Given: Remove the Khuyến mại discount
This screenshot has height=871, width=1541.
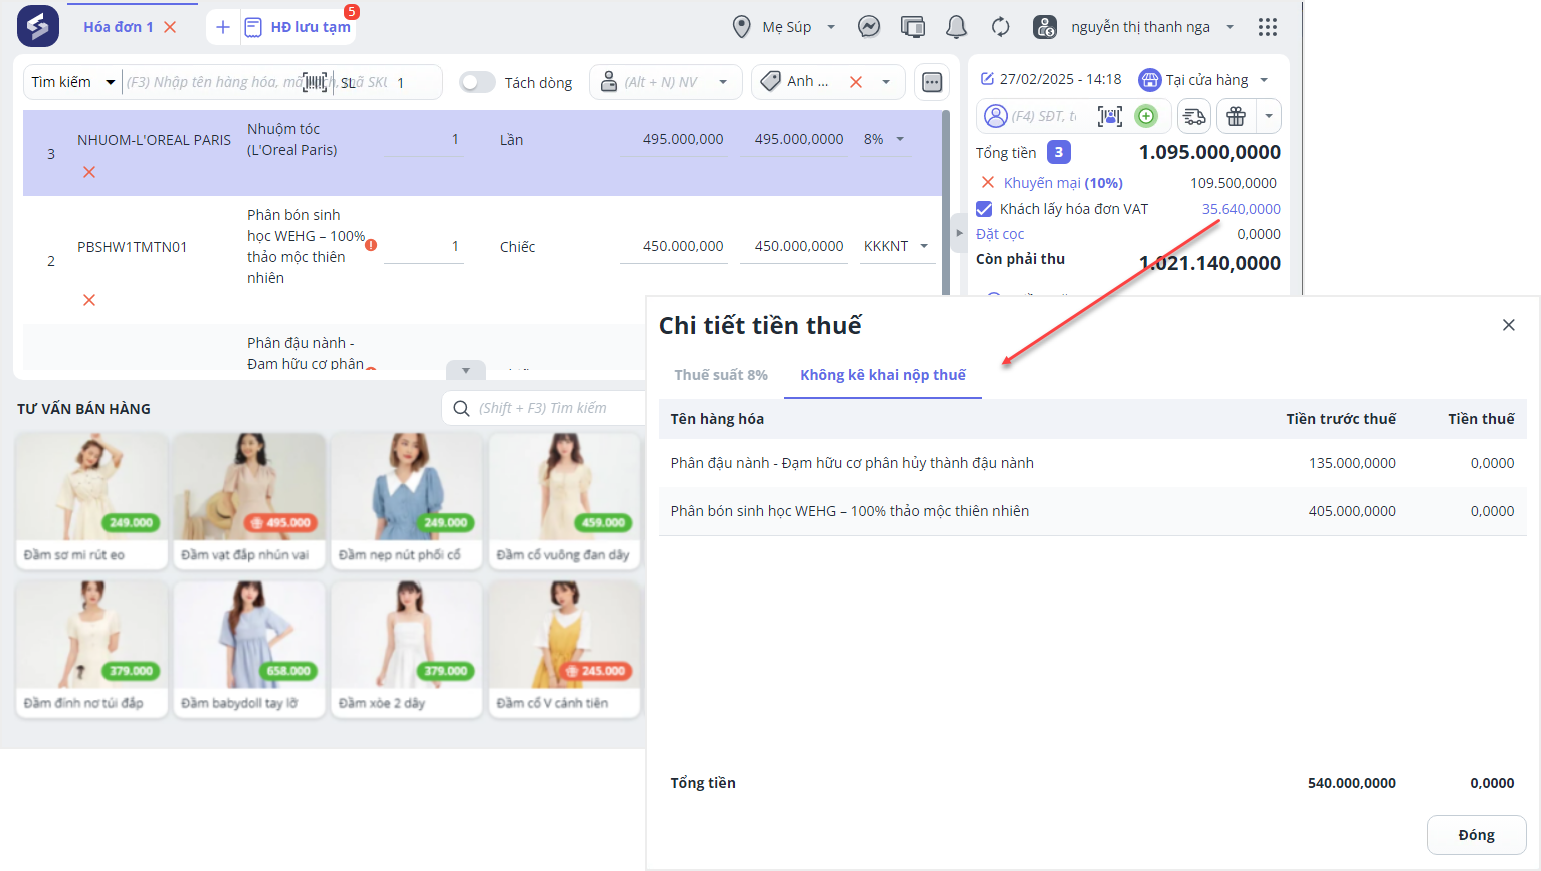Looking at the screenshot, I should coord(988,182).
